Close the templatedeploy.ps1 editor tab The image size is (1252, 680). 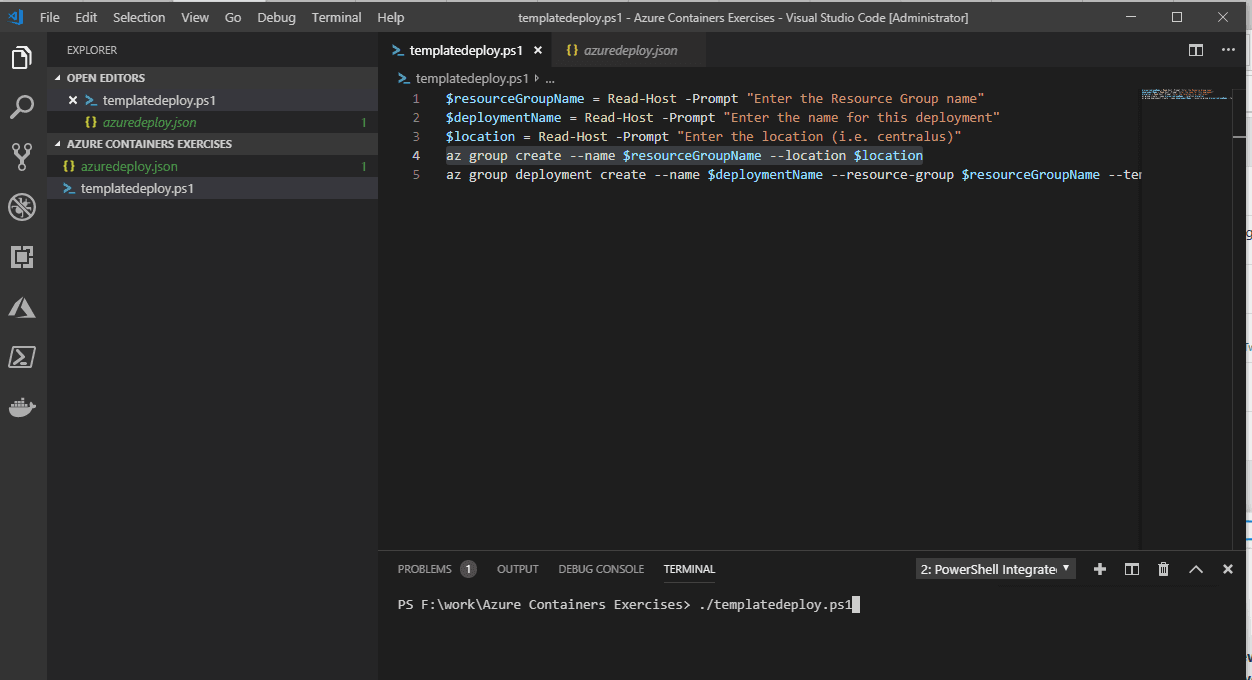pyautogui.click(x=538, y=50)
